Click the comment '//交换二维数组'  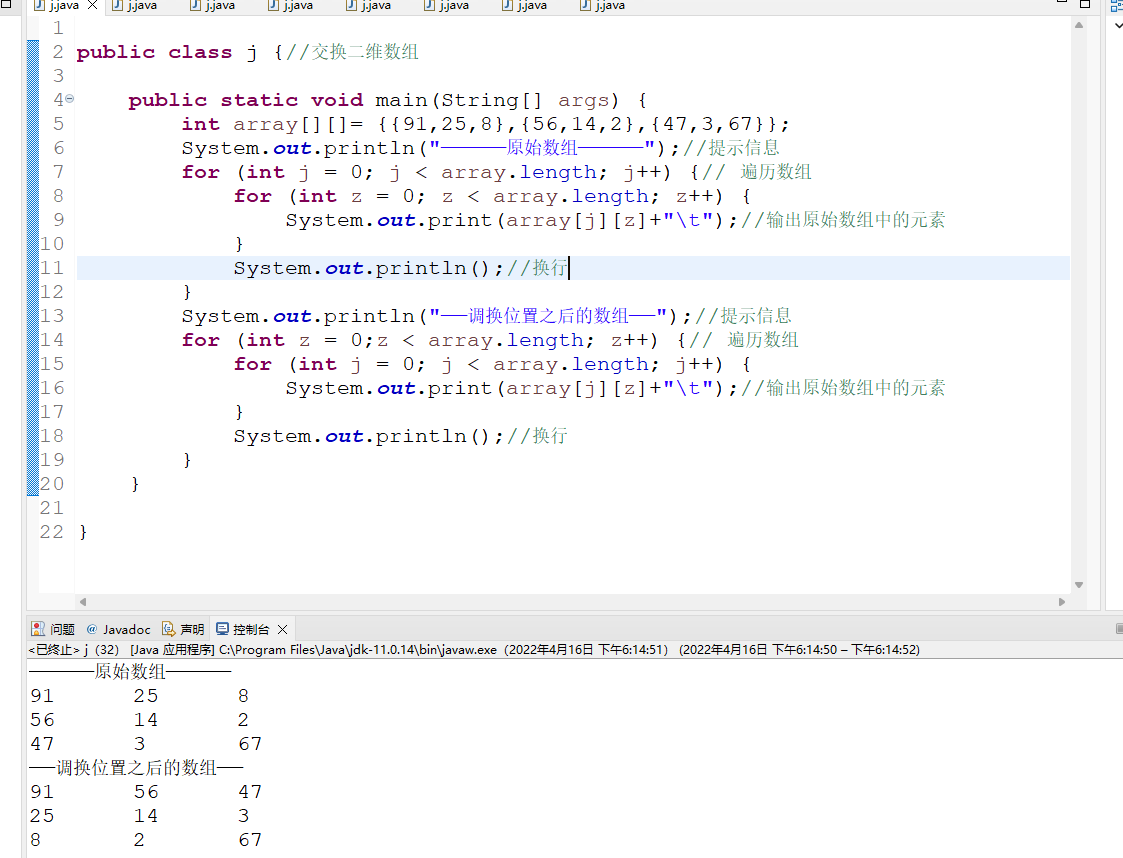coord(352,52)
